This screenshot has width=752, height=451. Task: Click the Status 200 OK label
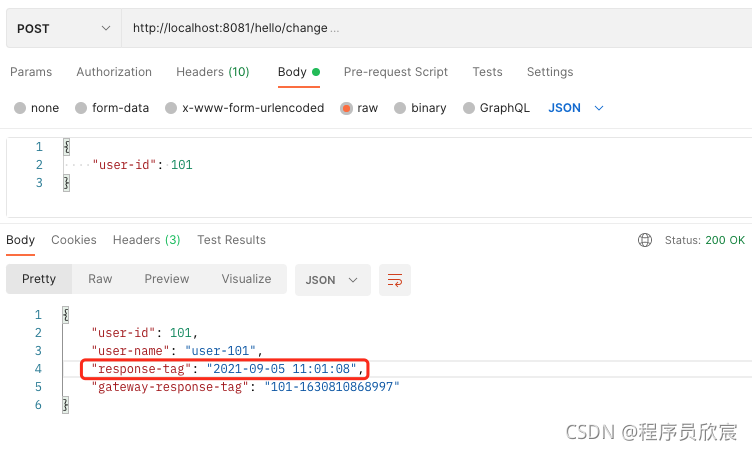coord(705,240)
